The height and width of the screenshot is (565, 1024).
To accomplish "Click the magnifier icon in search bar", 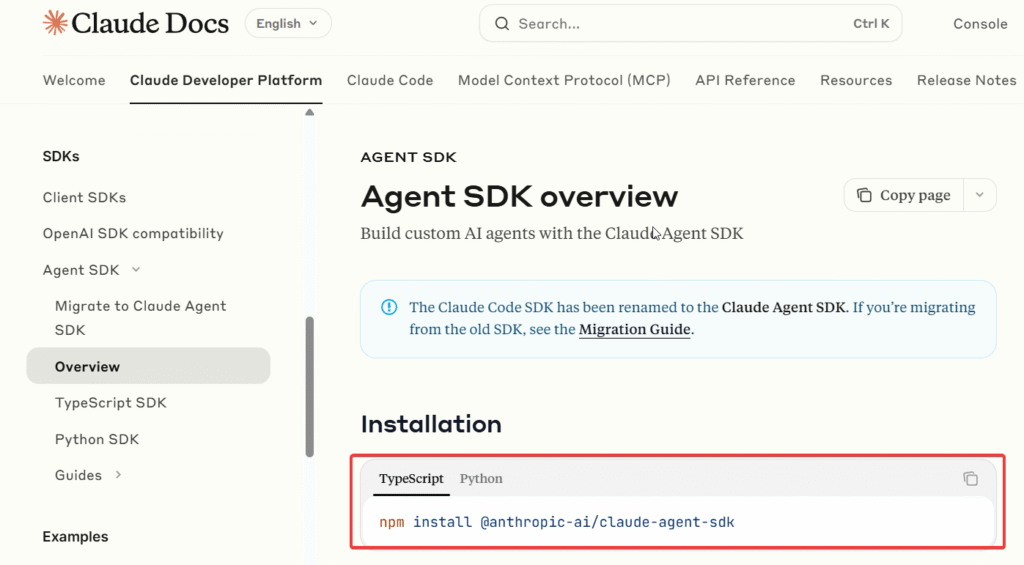I will [x=502, y=24].
